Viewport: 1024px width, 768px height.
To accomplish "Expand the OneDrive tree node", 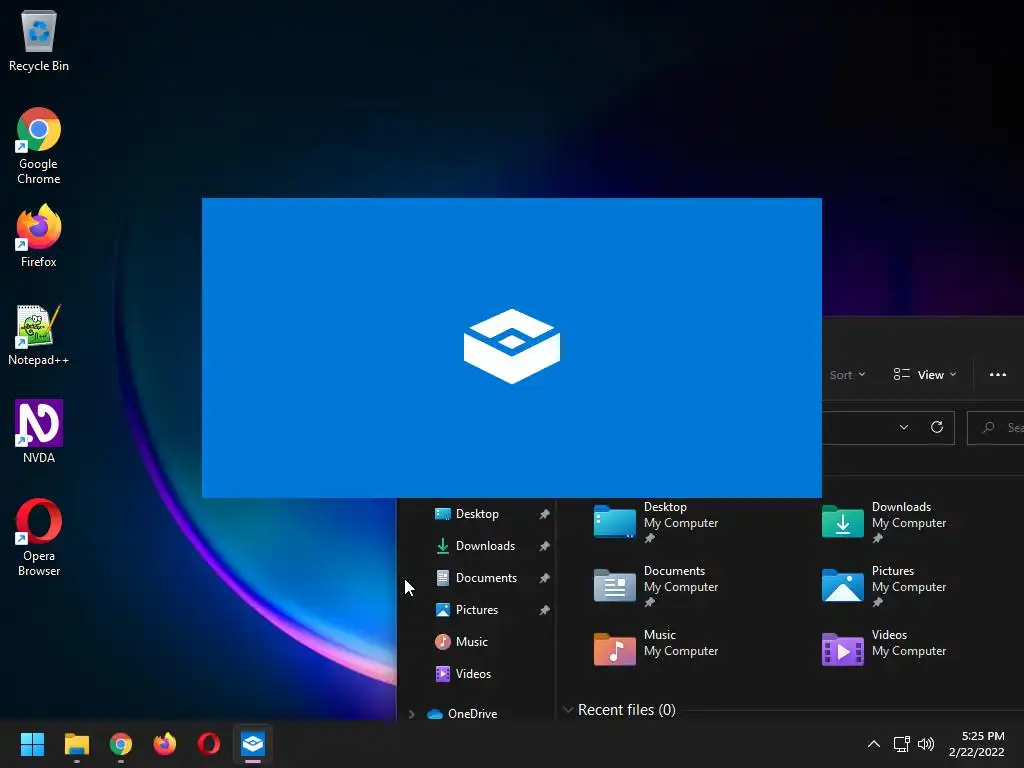I will [x=411, y=714].
